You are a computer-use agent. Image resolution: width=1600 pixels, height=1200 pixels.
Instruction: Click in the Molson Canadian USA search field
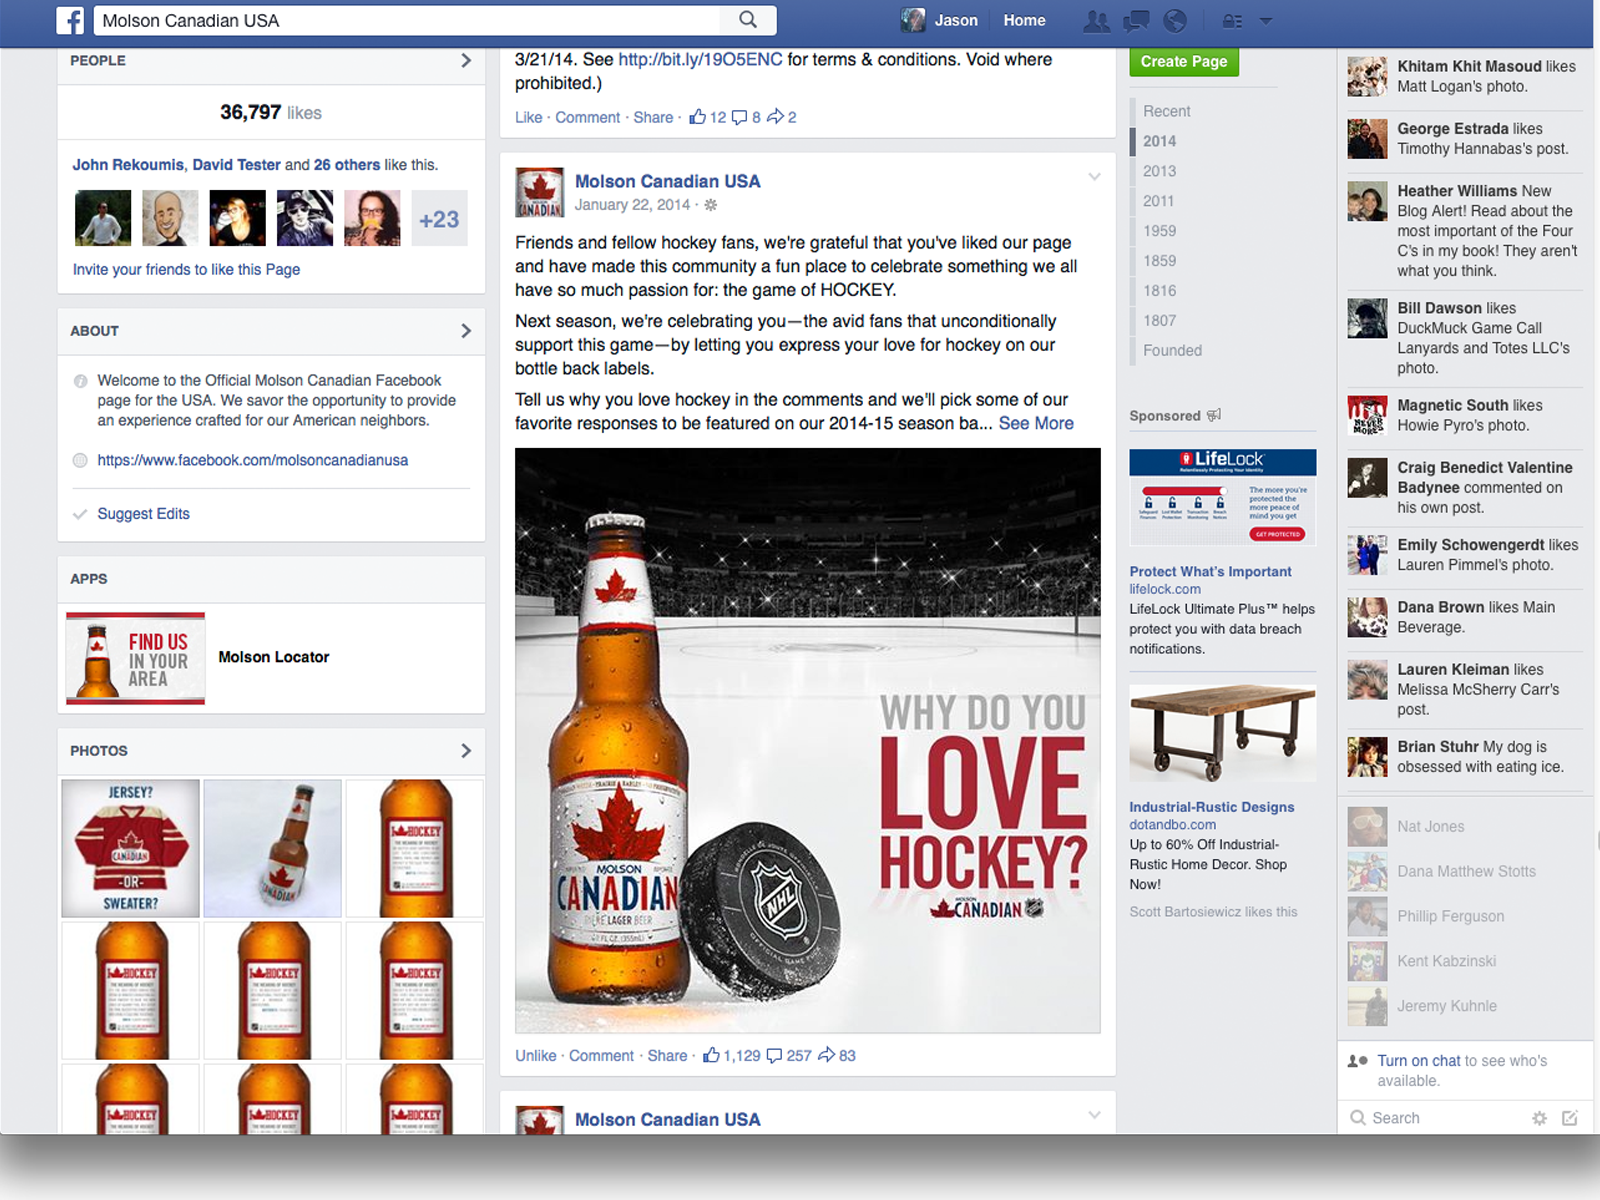click(408, 20)
